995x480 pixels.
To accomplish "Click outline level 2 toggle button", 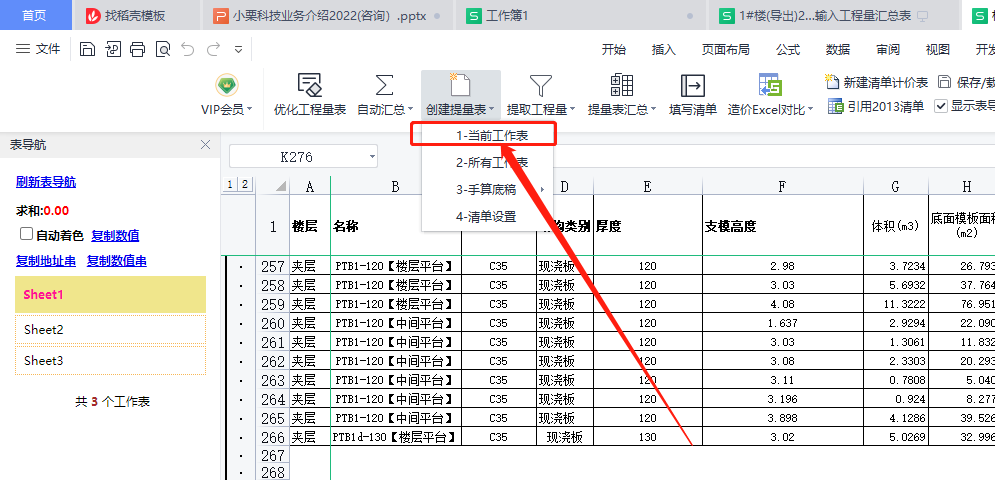I will tap(245, 184).
